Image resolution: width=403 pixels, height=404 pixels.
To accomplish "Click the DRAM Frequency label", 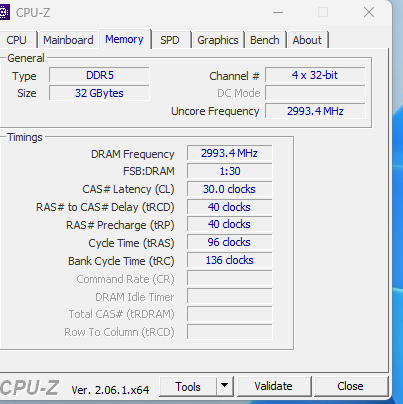I will point(133,154).
